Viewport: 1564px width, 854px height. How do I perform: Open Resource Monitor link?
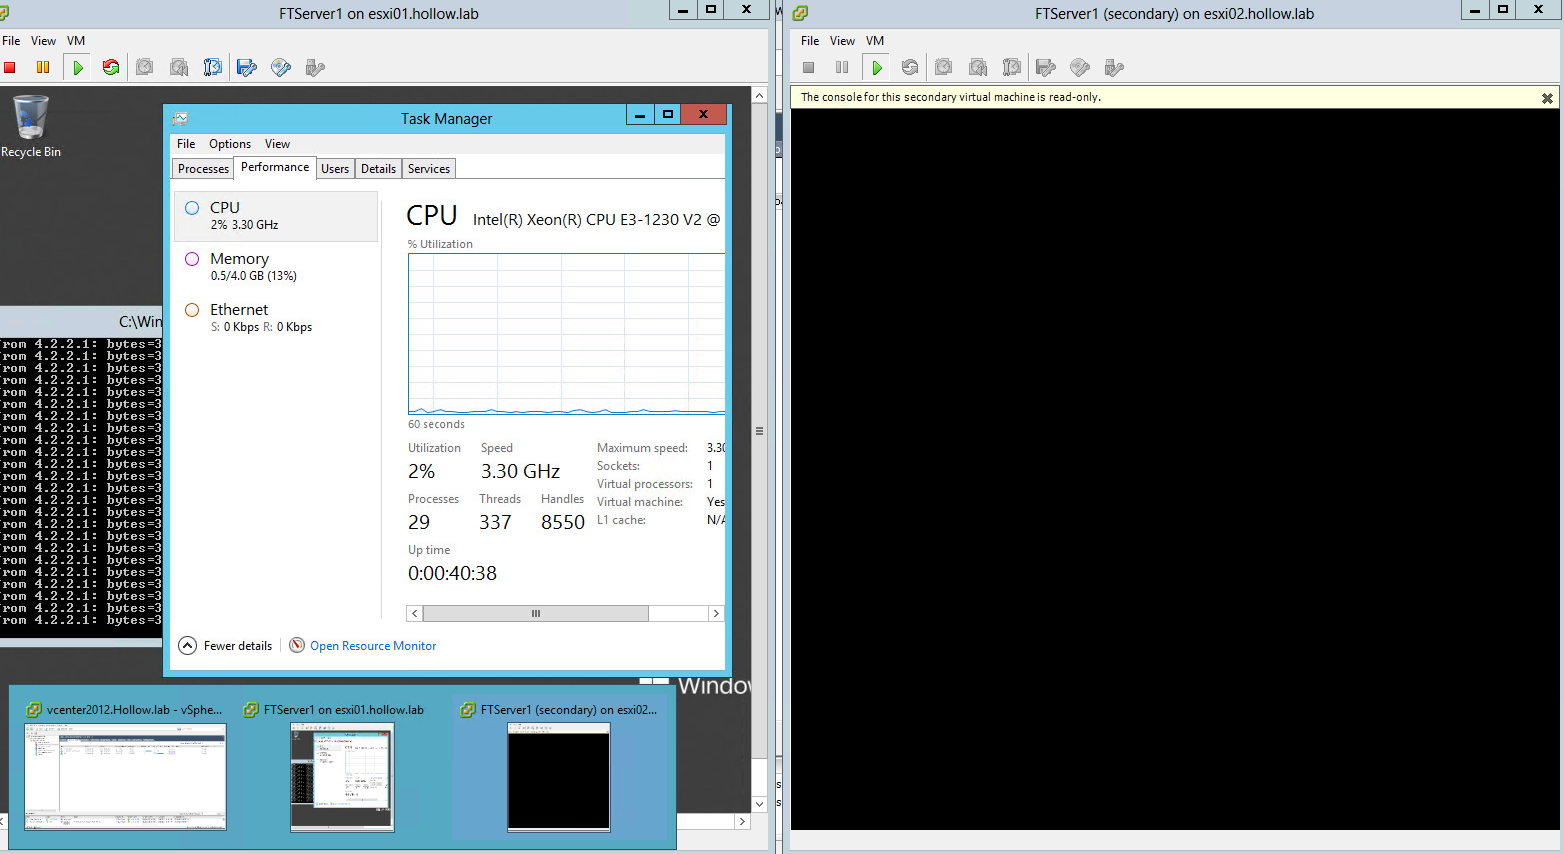pyautogui.click(x=372, y=646)
